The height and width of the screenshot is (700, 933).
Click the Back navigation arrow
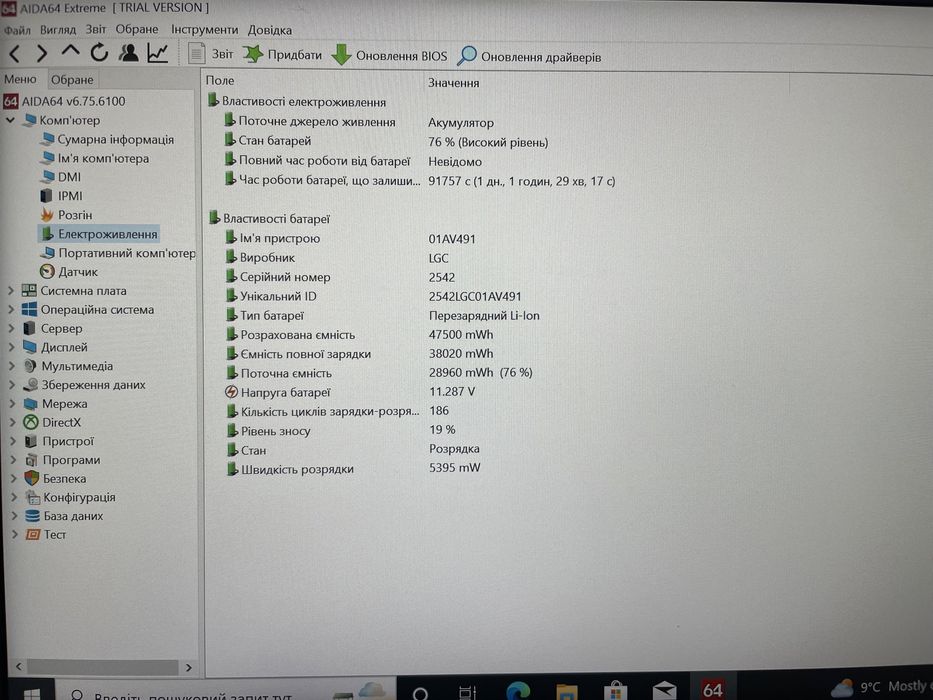[15, 54]
